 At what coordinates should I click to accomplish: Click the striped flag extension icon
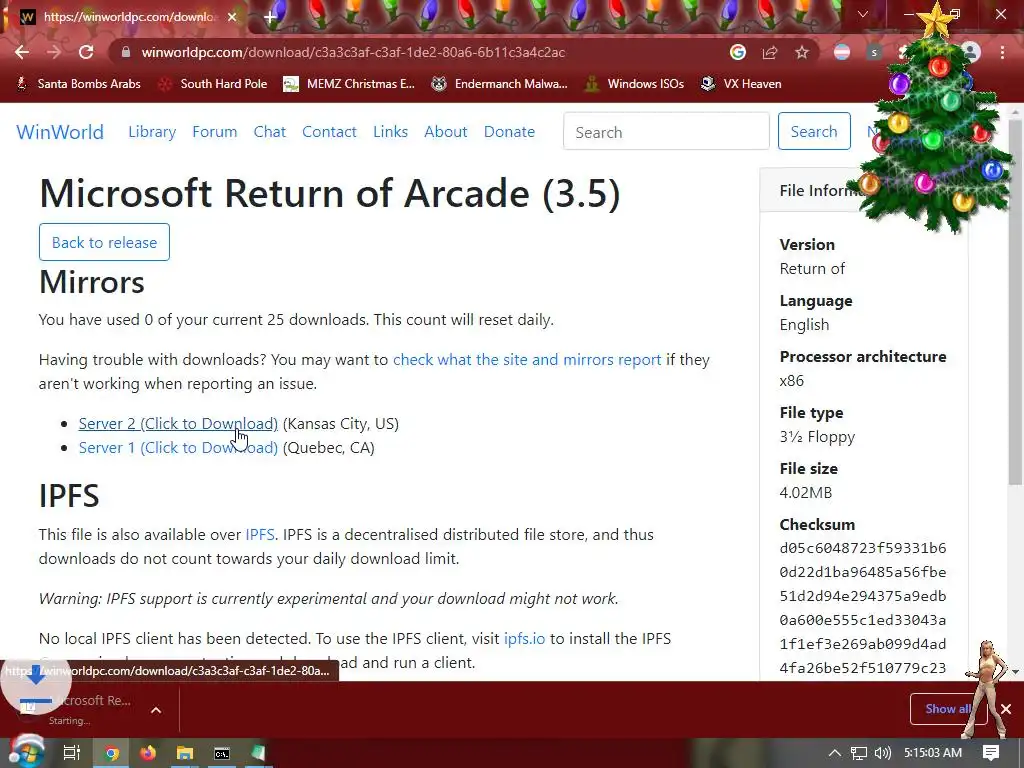[842, 52]
